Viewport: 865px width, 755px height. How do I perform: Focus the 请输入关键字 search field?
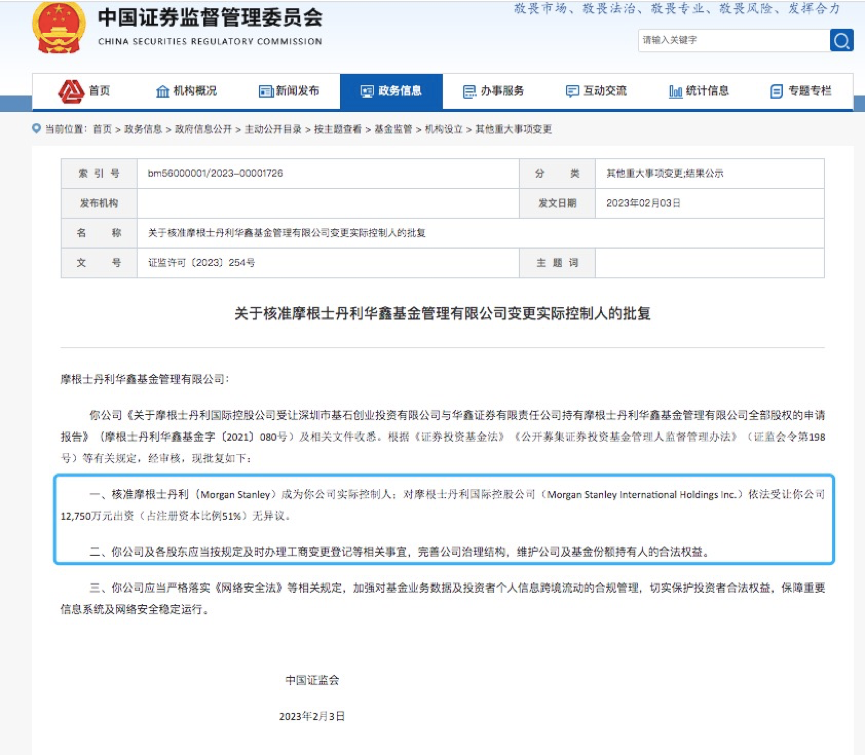pyautogui.click(x=732, y=40)
